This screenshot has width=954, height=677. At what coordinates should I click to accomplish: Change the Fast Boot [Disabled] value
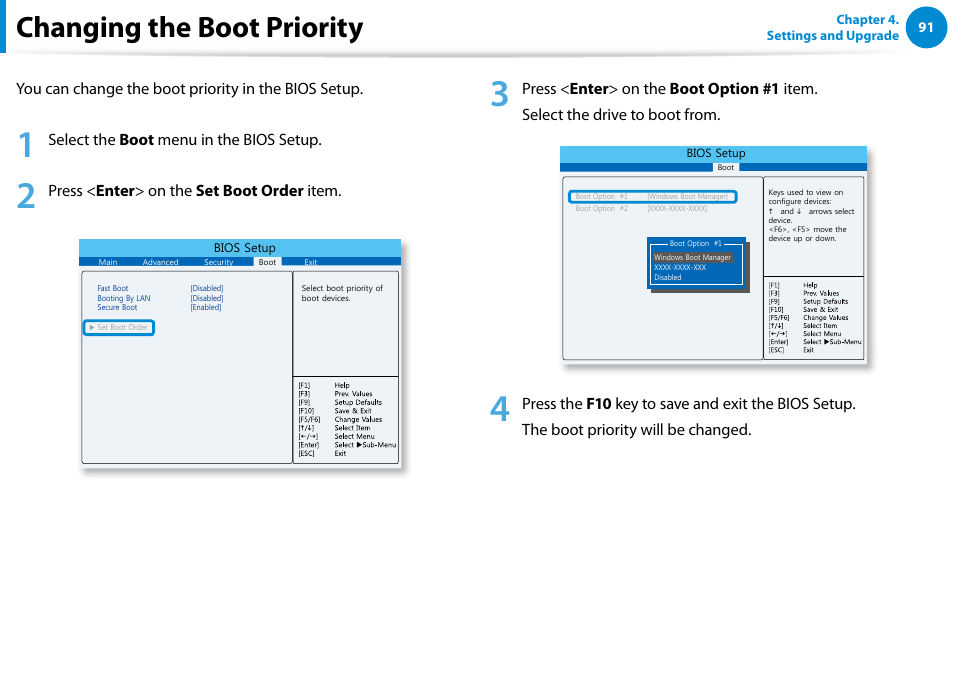(x=207, y=288)
